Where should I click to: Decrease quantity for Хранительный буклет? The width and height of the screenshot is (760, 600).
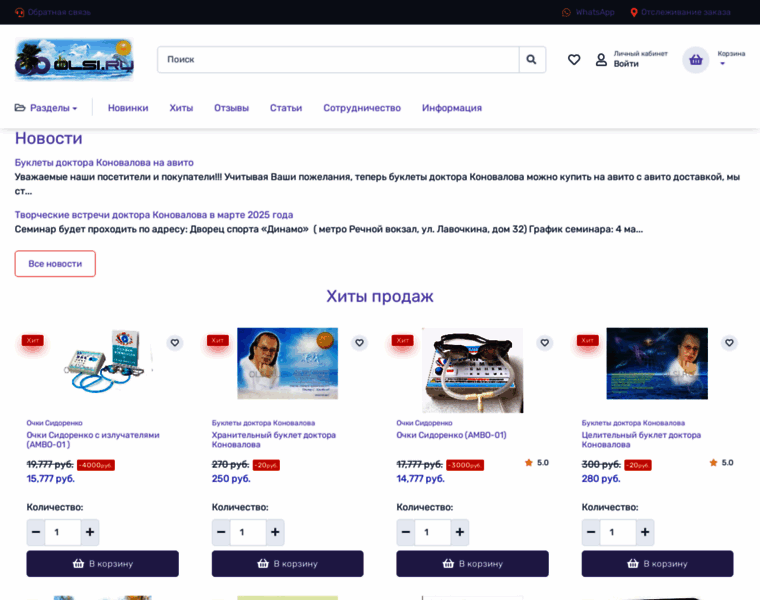221,532
